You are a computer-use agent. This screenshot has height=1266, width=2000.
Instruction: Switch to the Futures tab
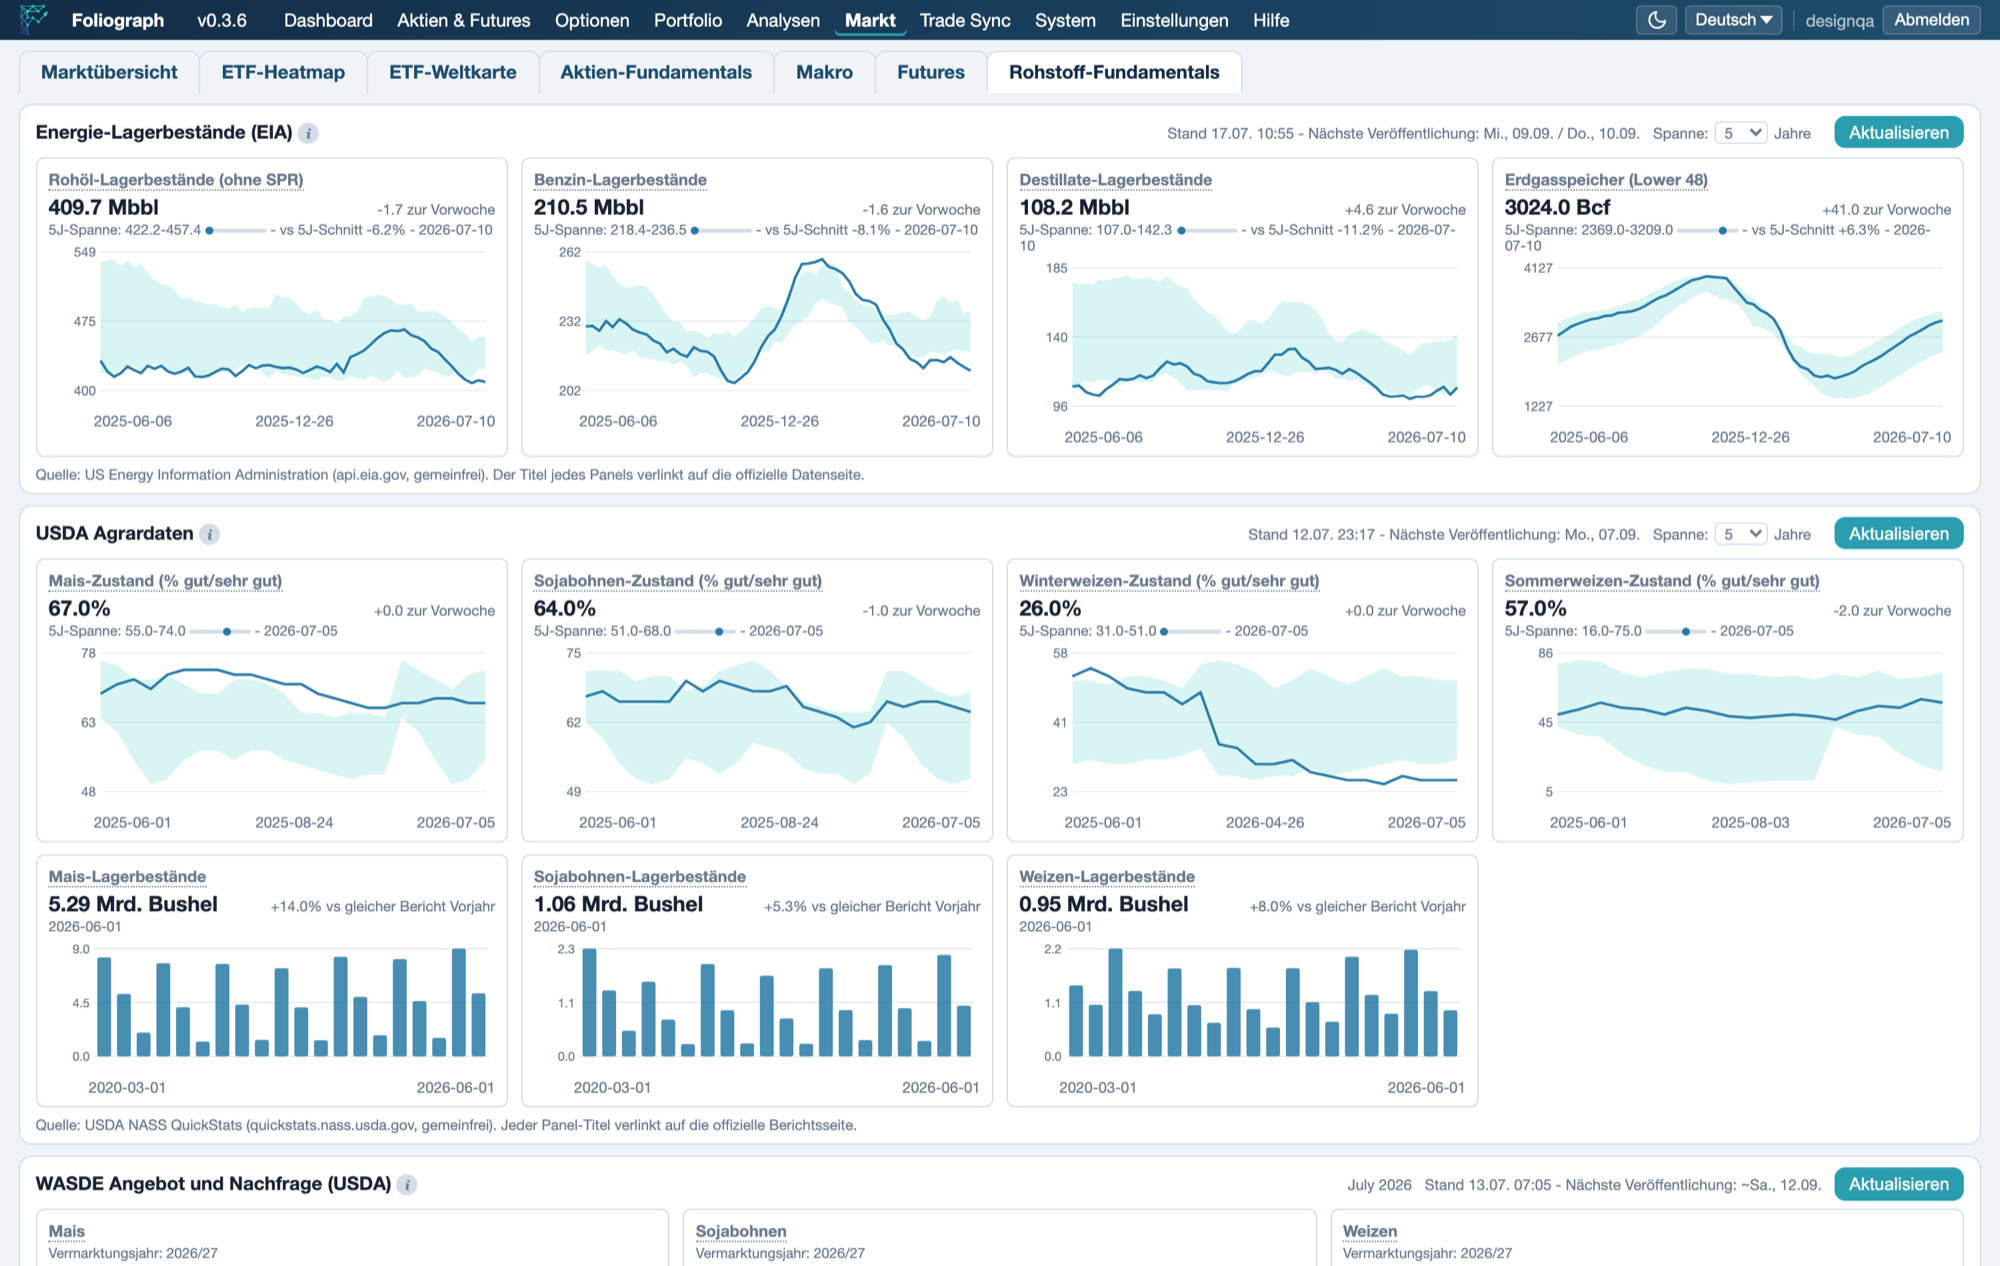931,72
